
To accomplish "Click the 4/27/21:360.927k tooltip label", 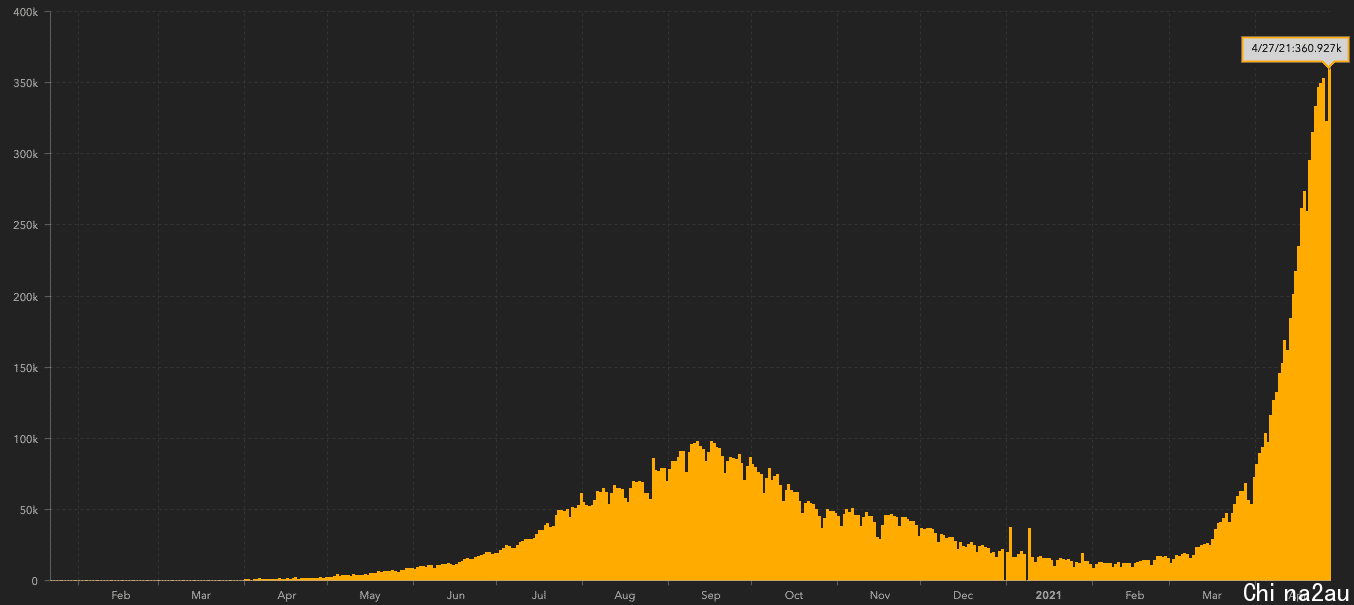I will (1295, 49).
